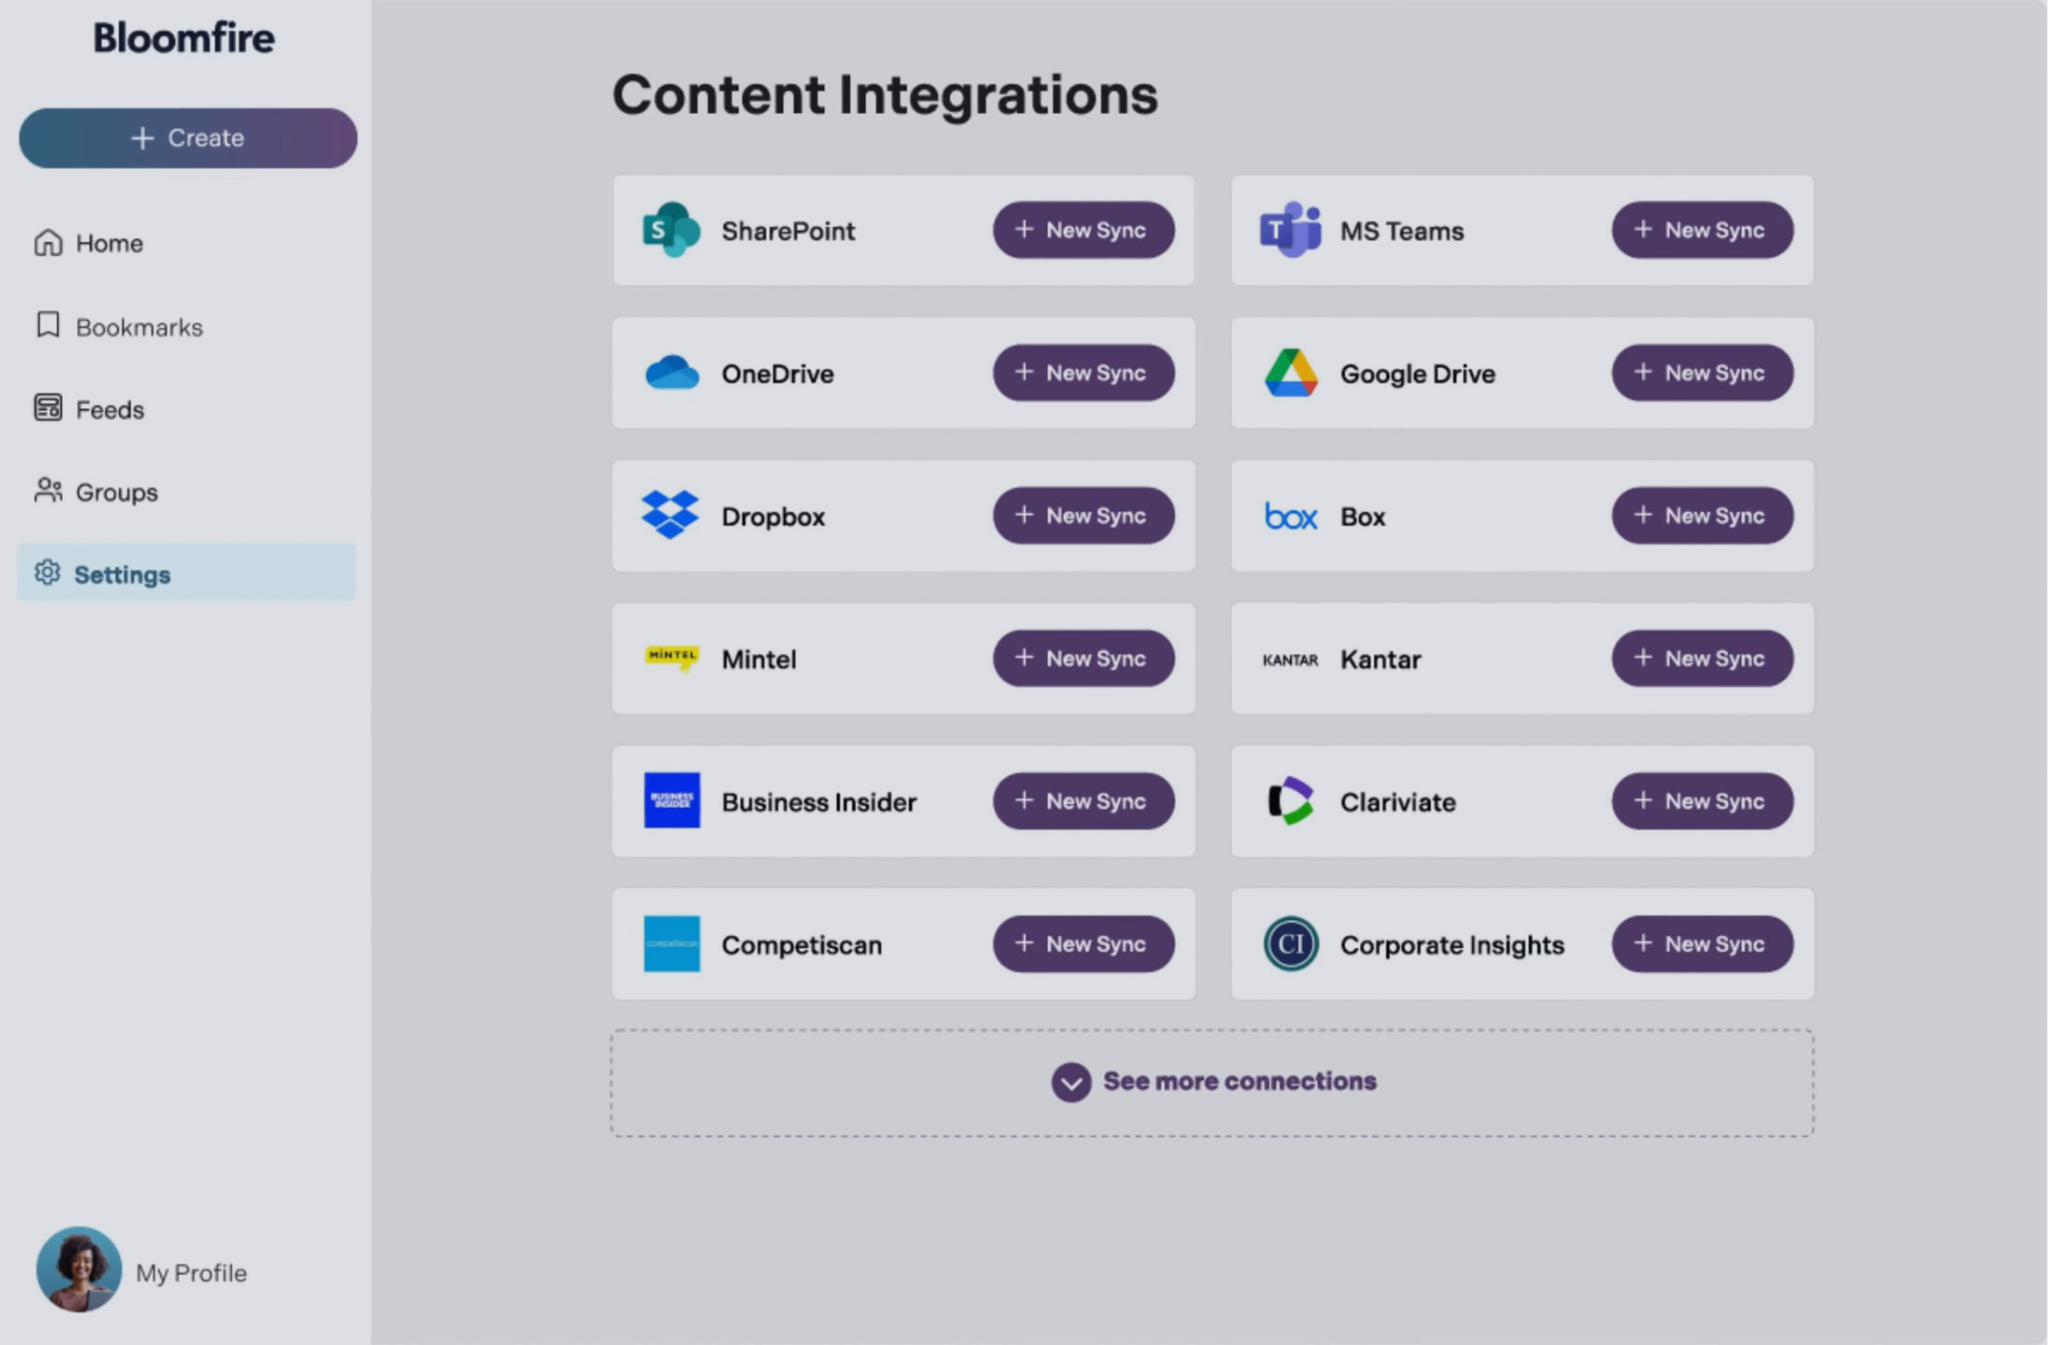This screenshot has width=2048, height=1345.
Task: Click the Google Drive icon
Action: [1290, 373]
